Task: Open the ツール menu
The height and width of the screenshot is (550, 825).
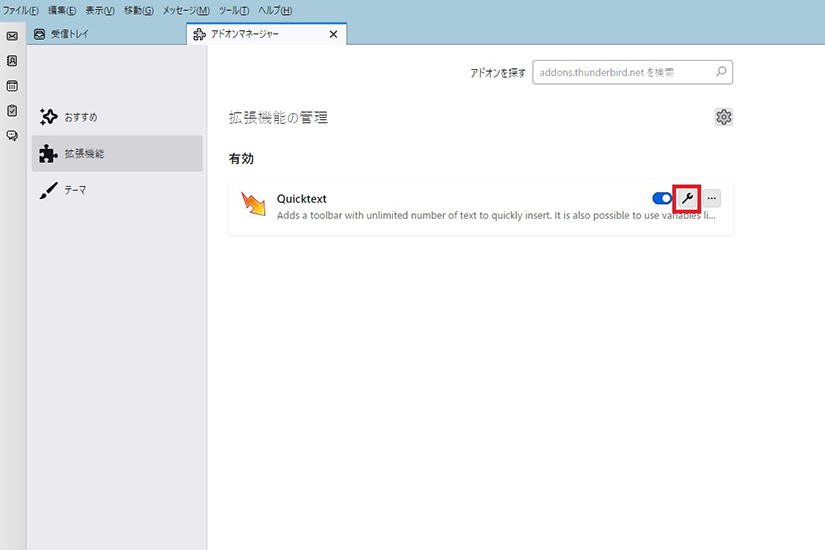Action: click(232, 10)
